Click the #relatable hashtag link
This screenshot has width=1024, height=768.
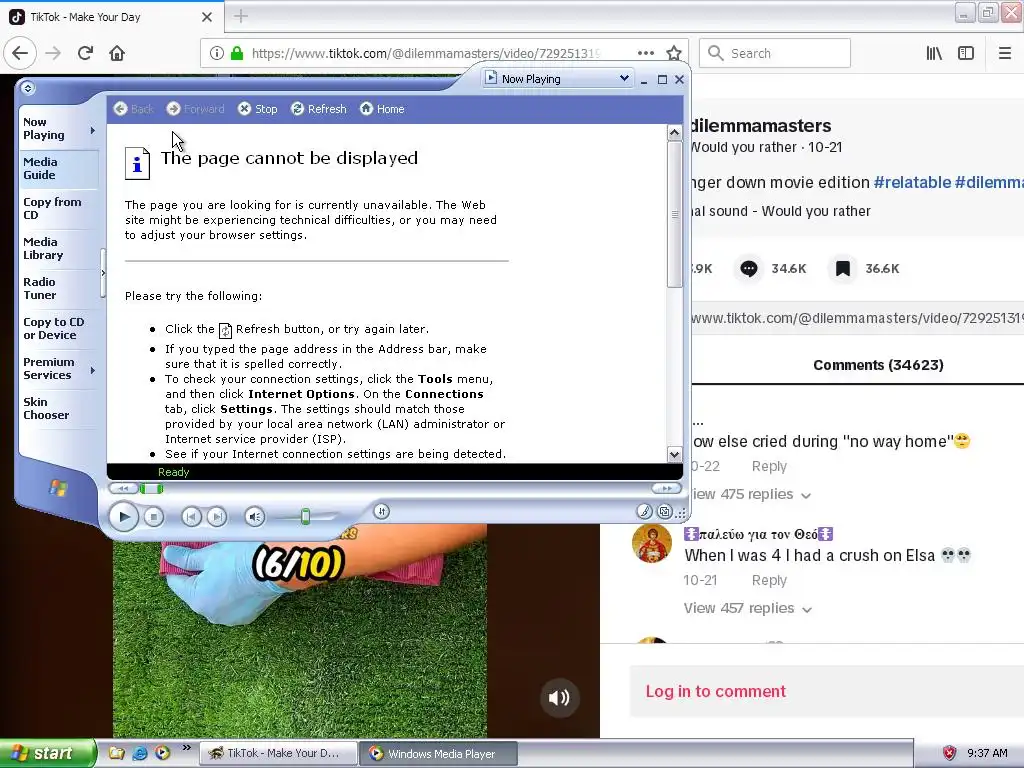coord(912,182)
